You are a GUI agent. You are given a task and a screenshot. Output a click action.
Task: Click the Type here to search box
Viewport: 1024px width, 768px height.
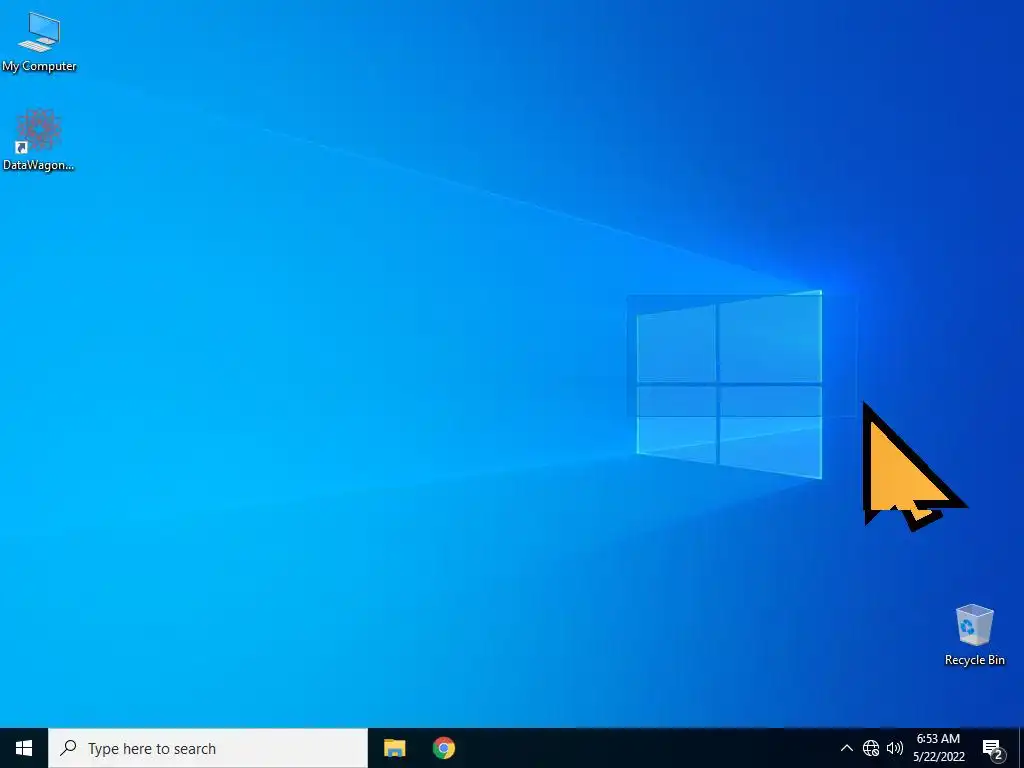coord(208,748)
